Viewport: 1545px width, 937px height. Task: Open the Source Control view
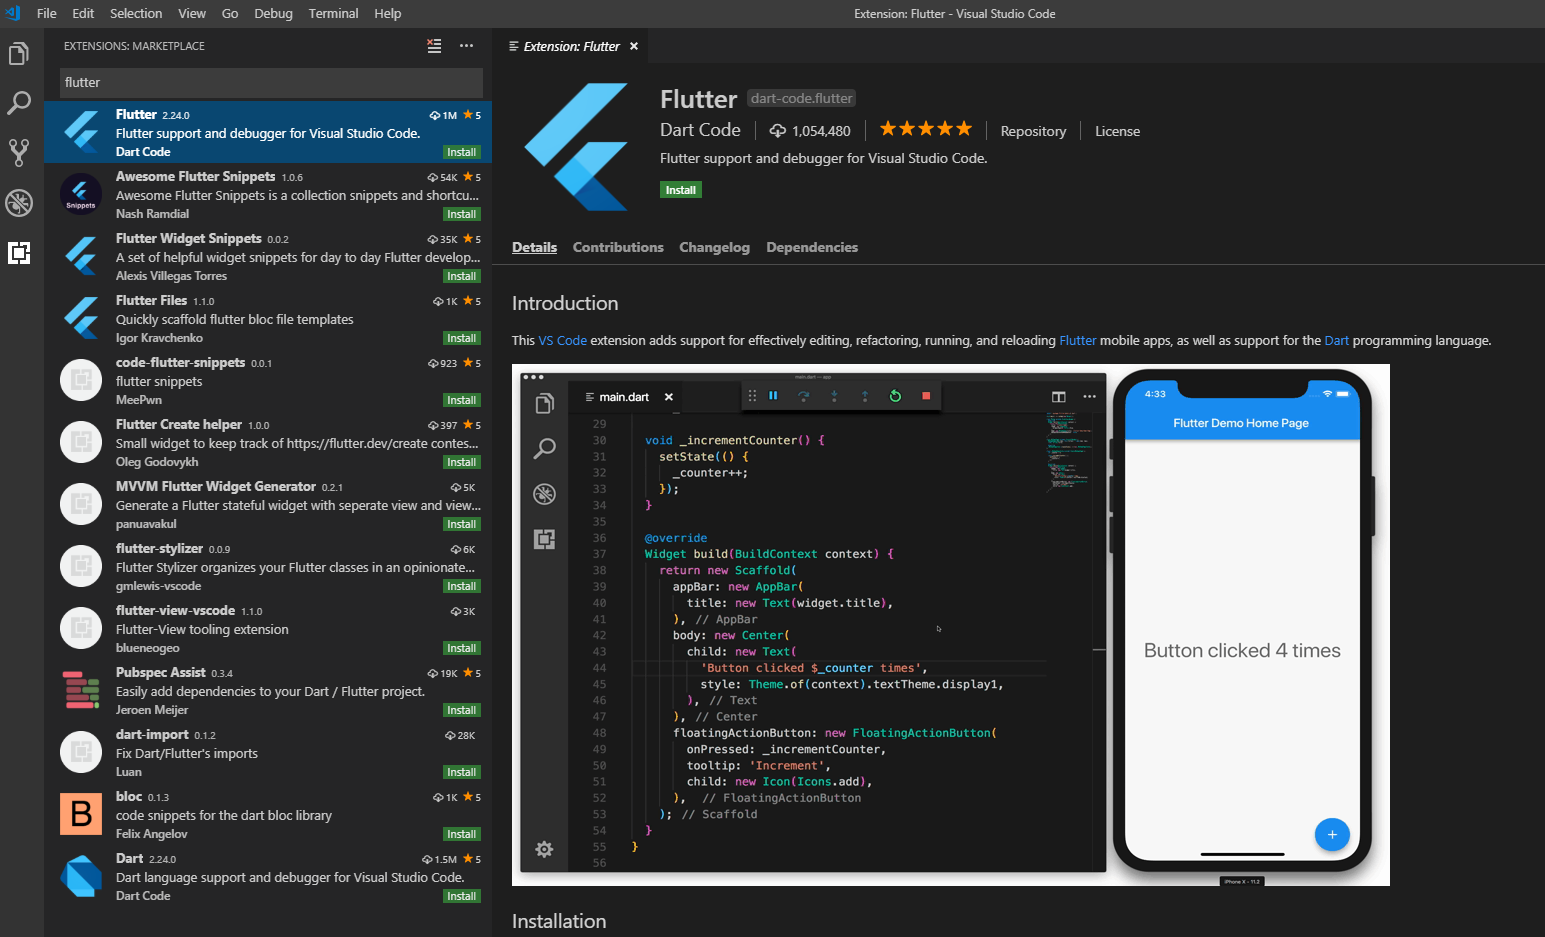[18, 152]
